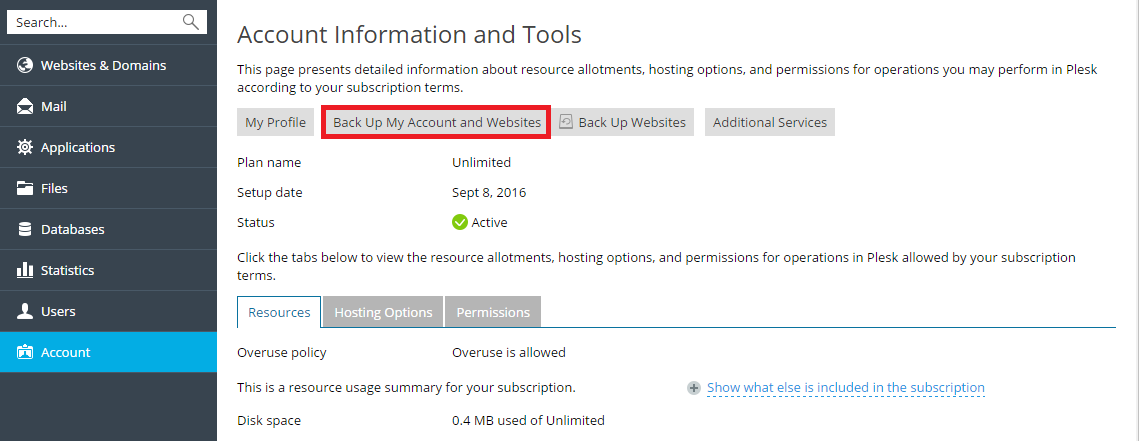Click the Mail envelope icon
Viewport: 1139px width, 441px height.
26,107
